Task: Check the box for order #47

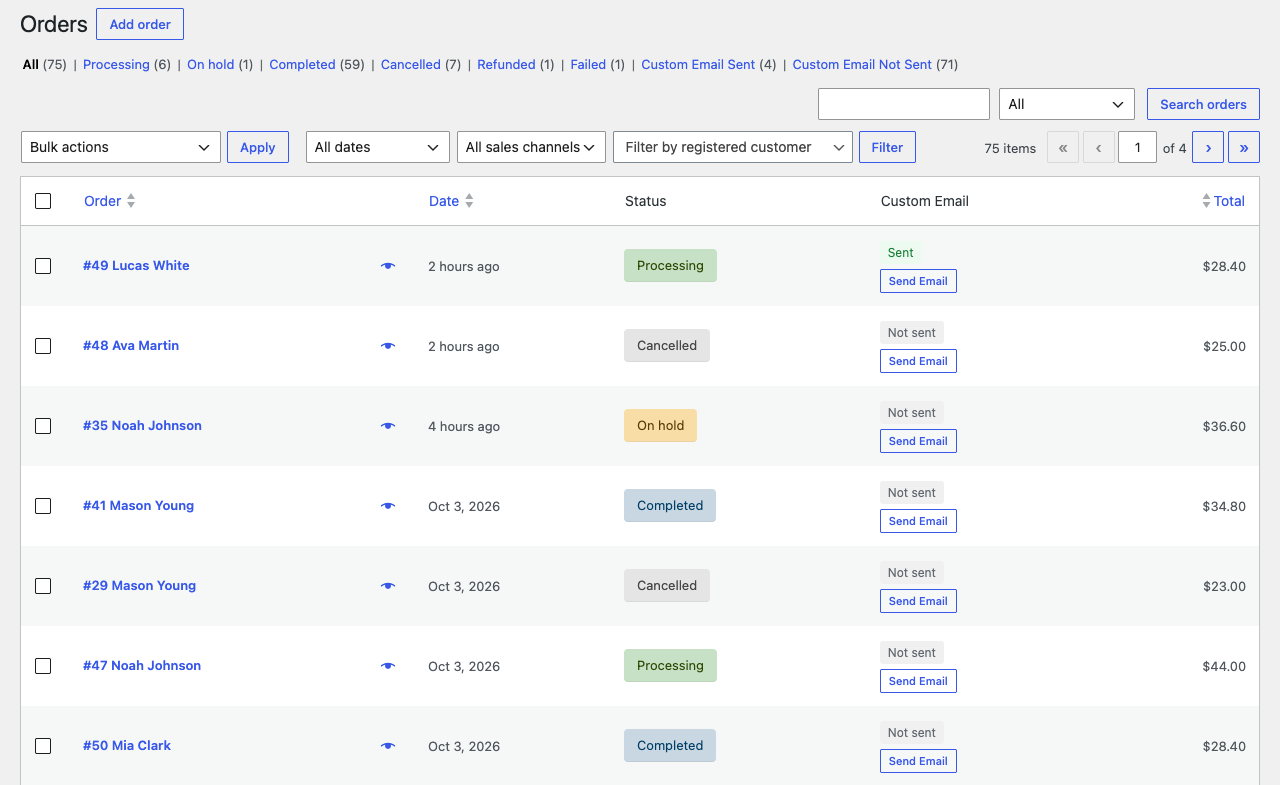Action: pos(43,666)
